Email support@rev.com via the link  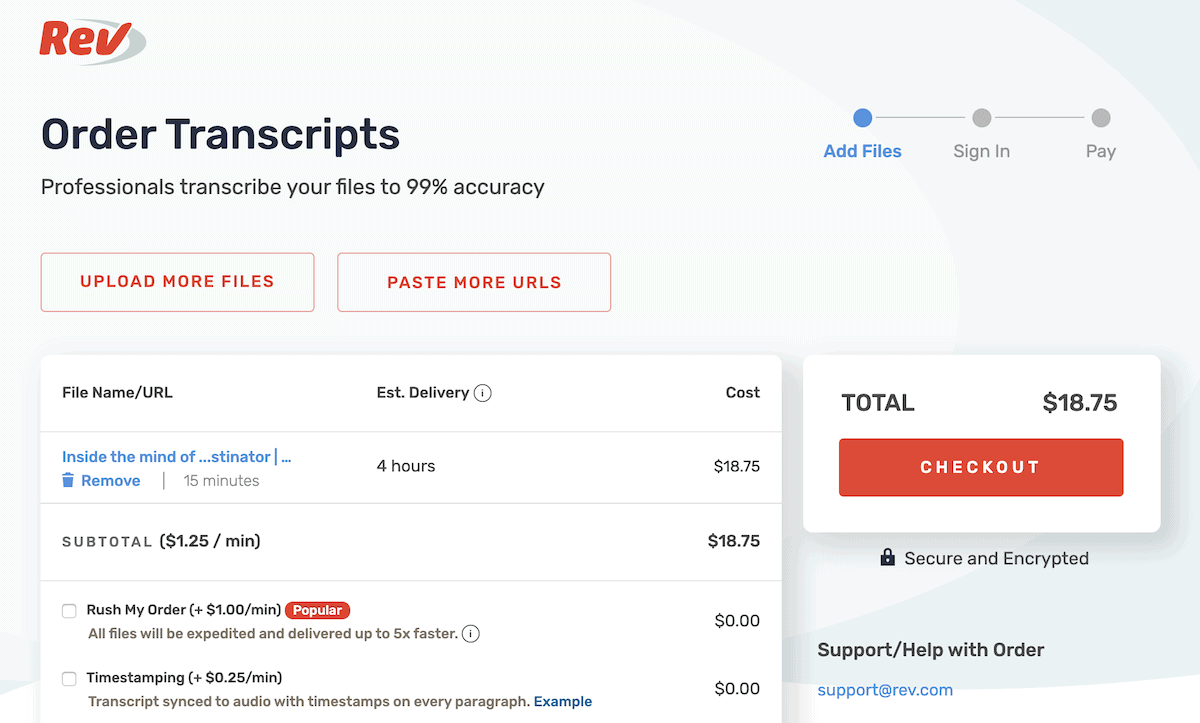click(x=885, y=690)
